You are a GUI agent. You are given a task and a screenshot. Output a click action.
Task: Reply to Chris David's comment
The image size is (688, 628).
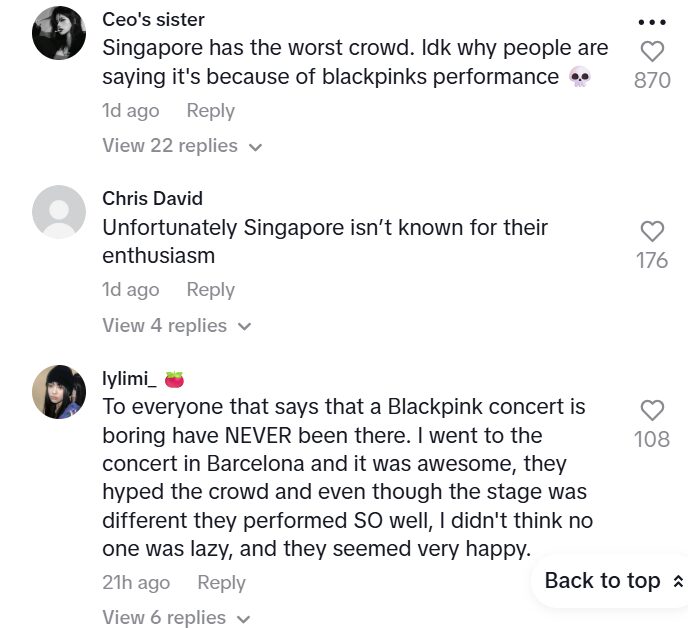(210, 290)
